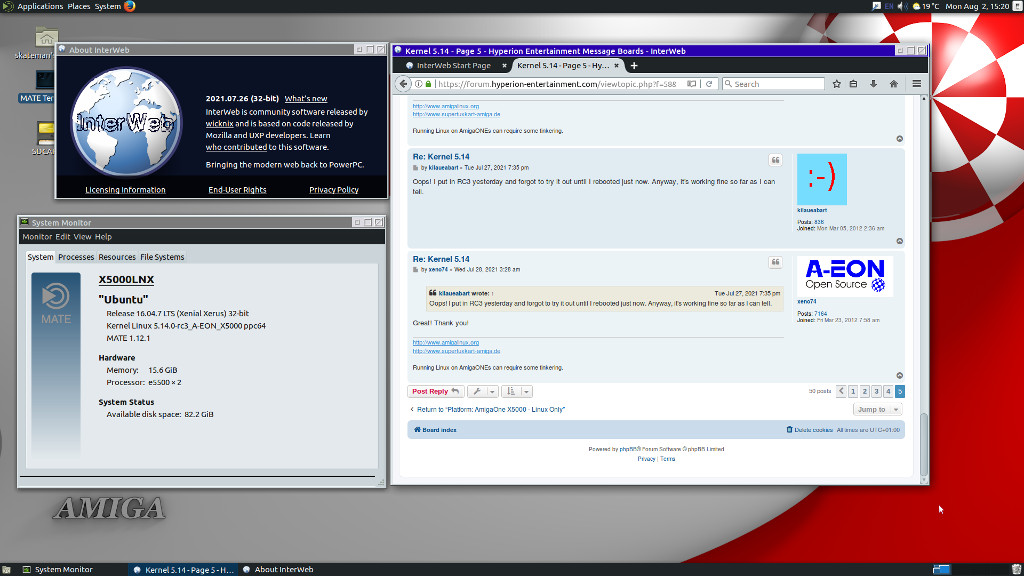Bookmark this page with the star icon
Image resolution: width=1024 pixels, height=576 pixels.
(837, 84)
